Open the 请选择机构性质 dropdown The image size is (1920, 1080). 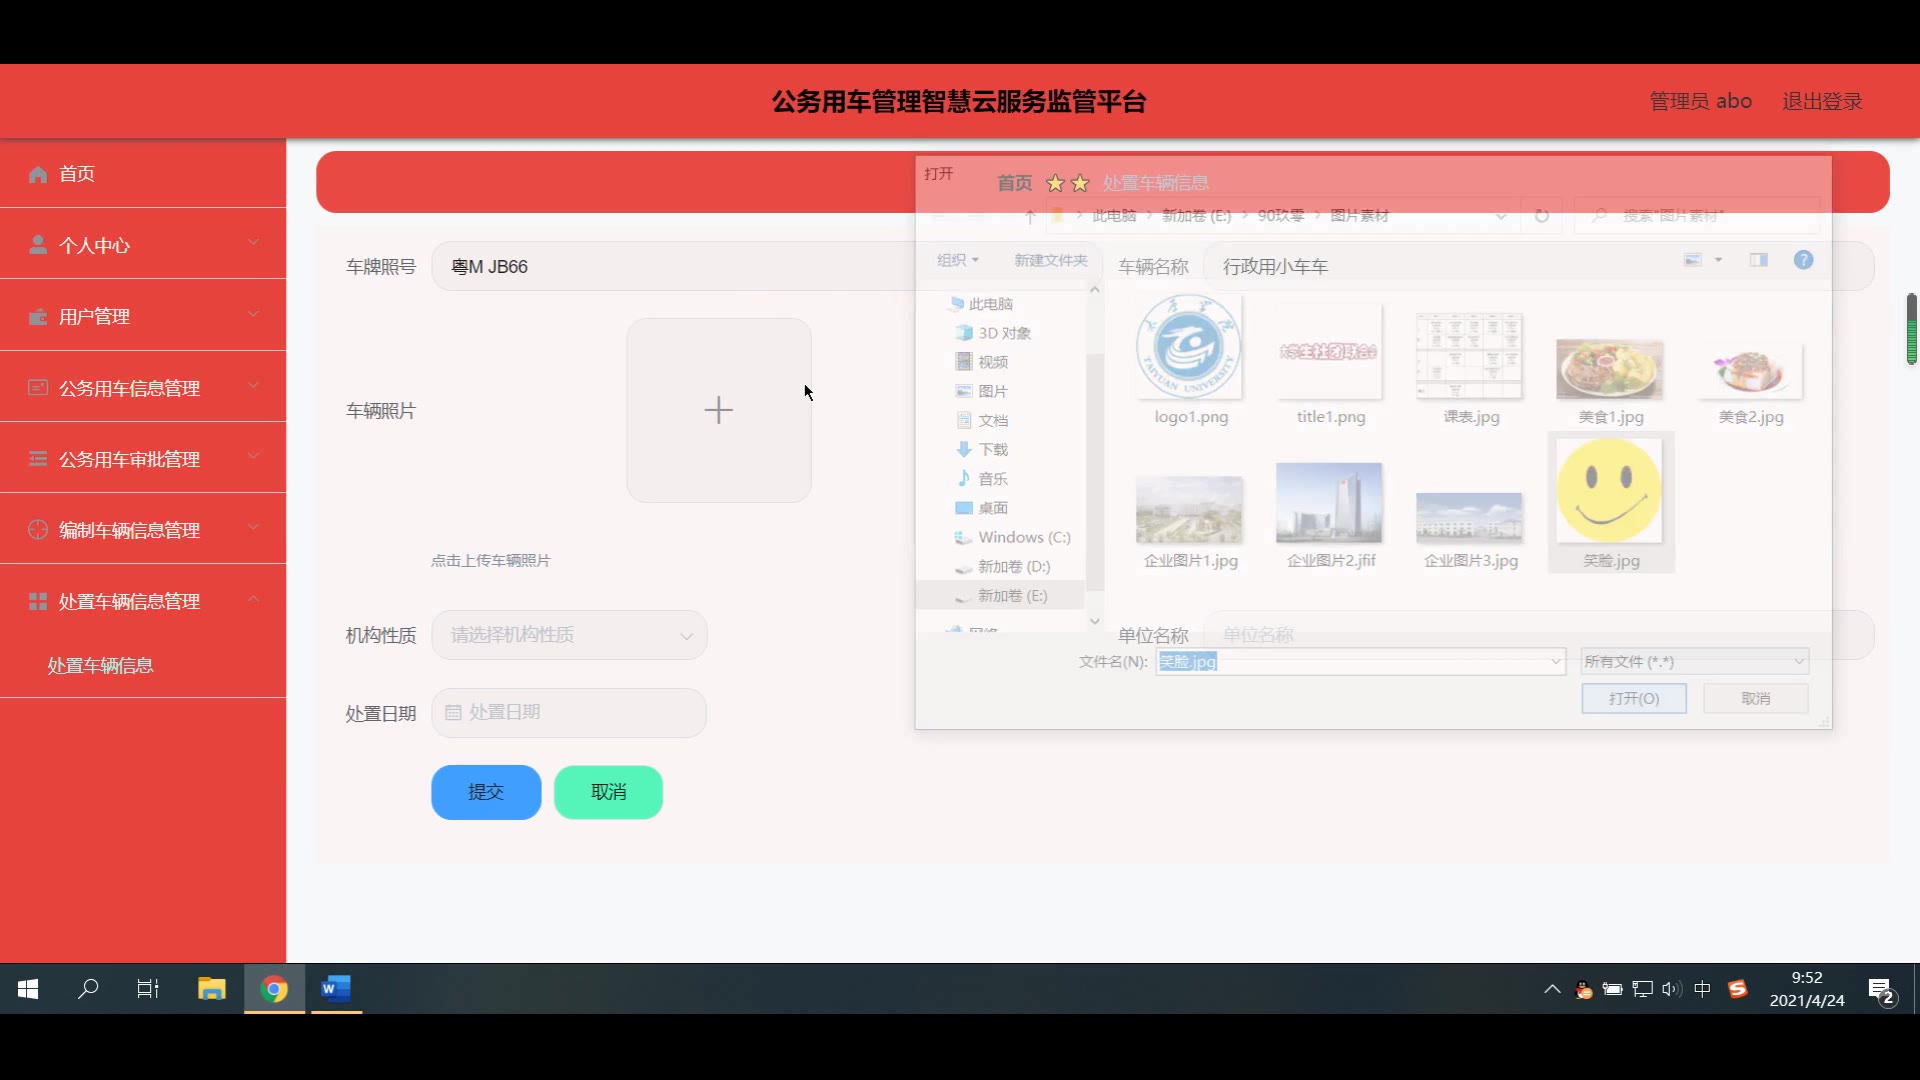click(569, 635)
